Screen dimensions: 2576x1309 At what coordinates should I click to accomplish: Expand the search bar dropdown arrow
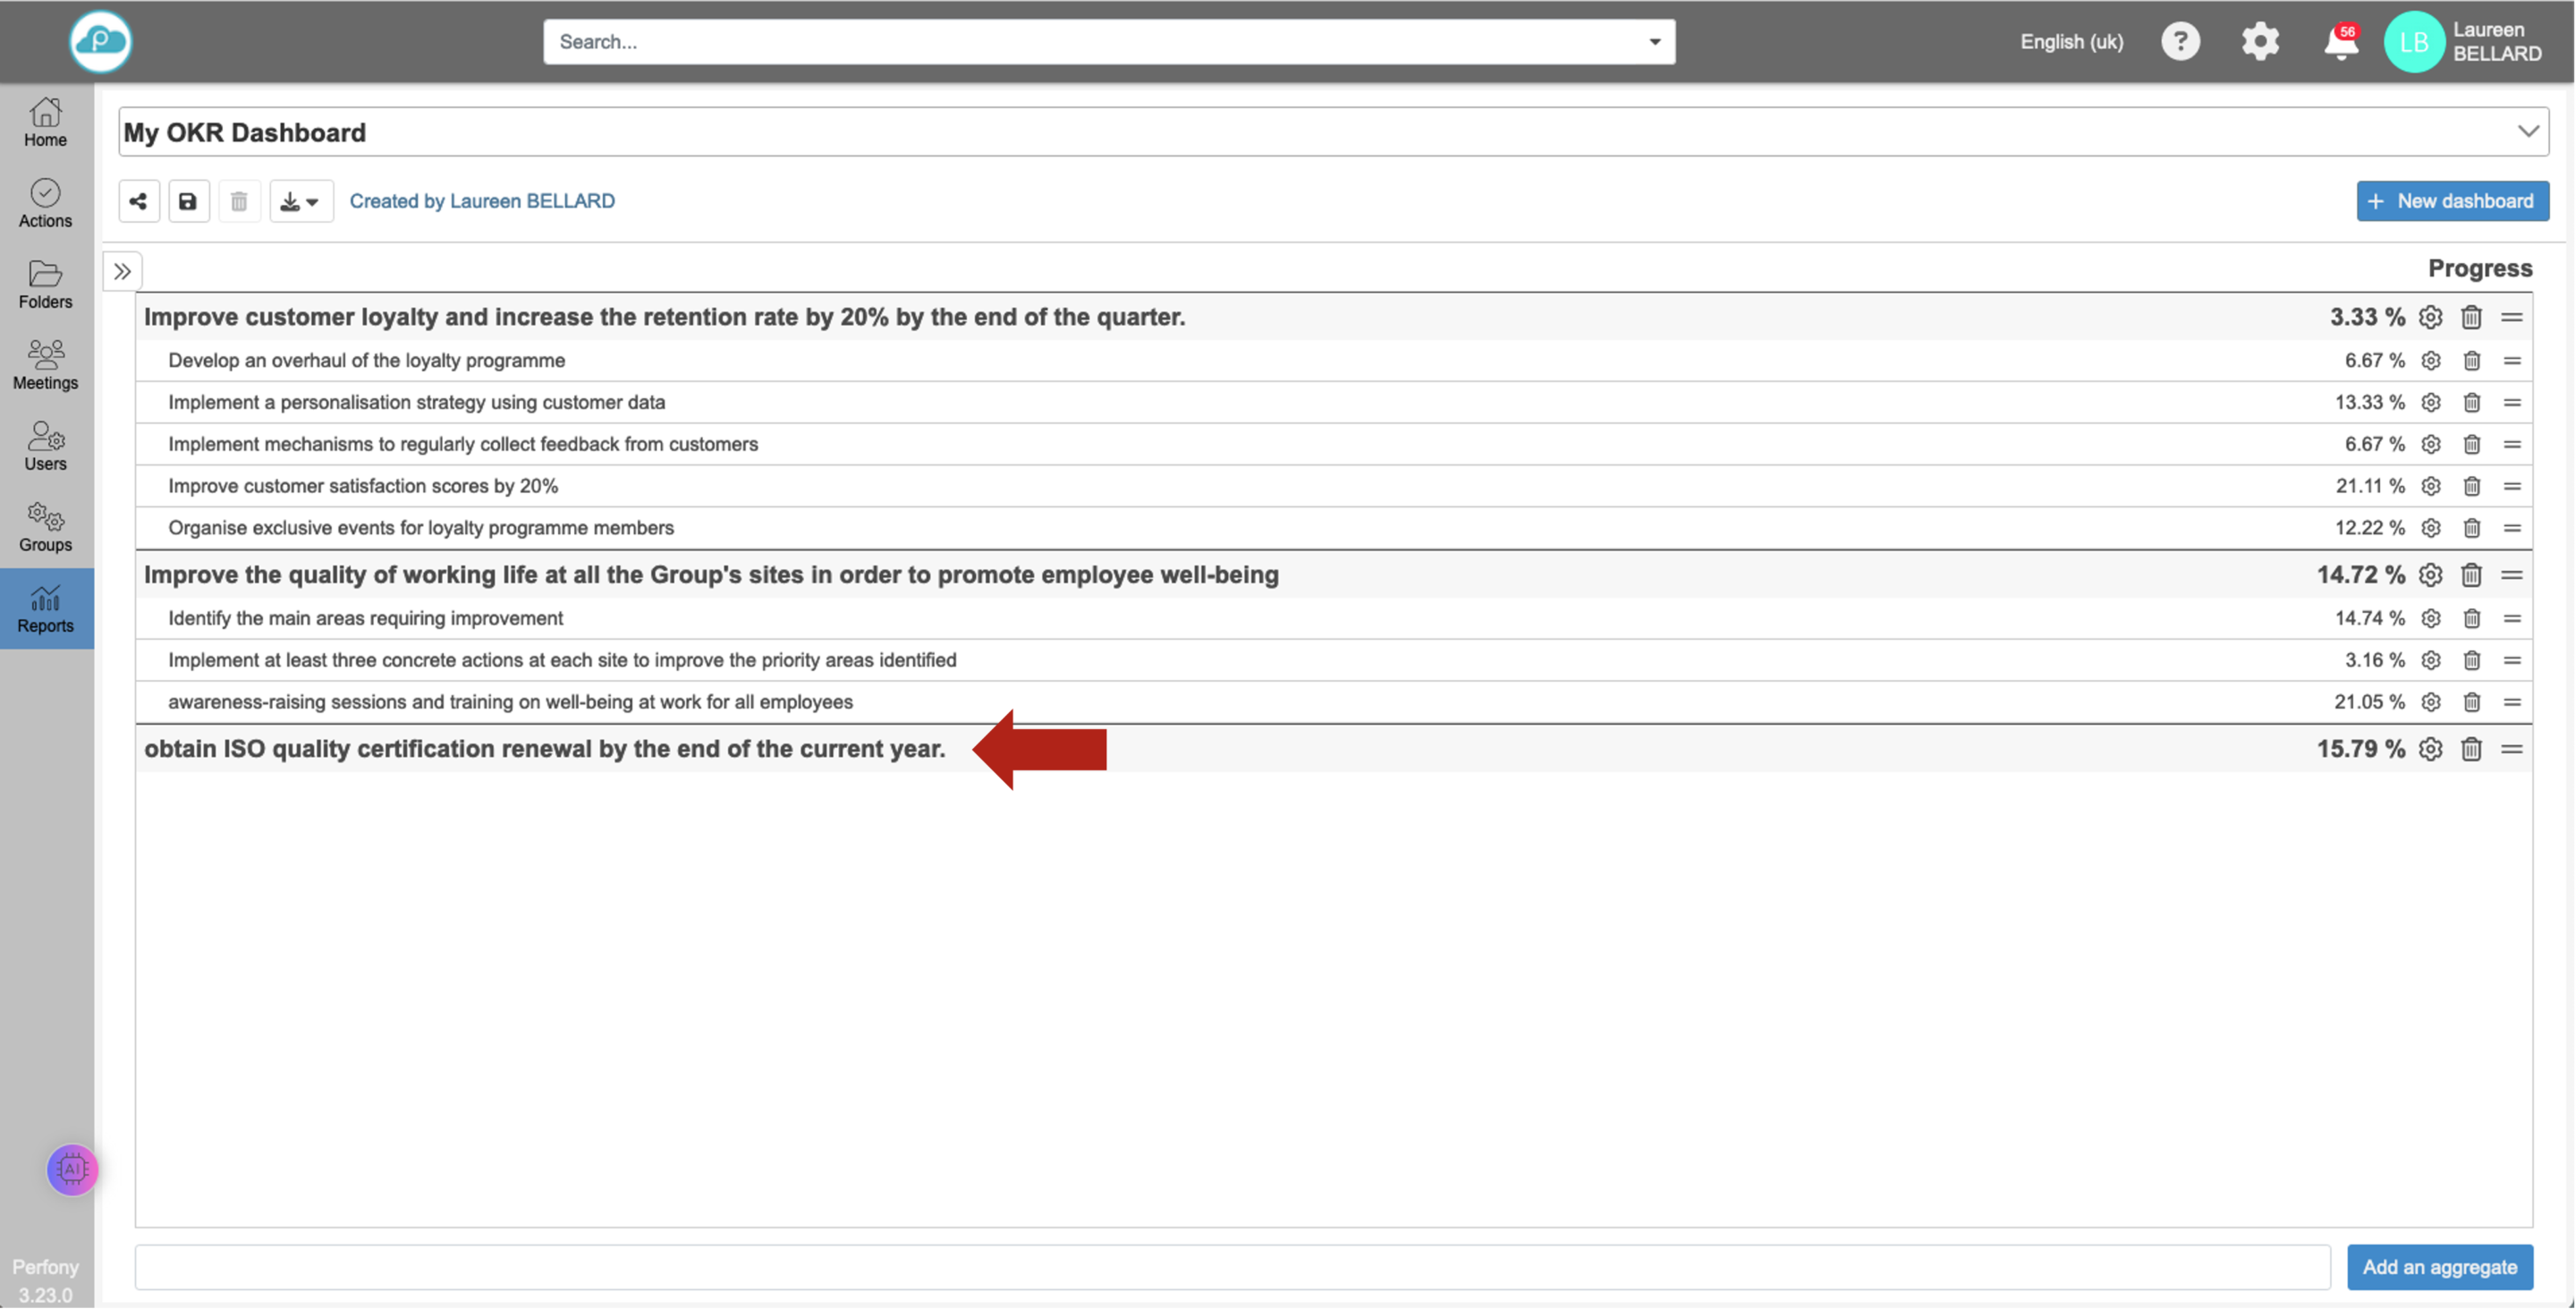1654,42
